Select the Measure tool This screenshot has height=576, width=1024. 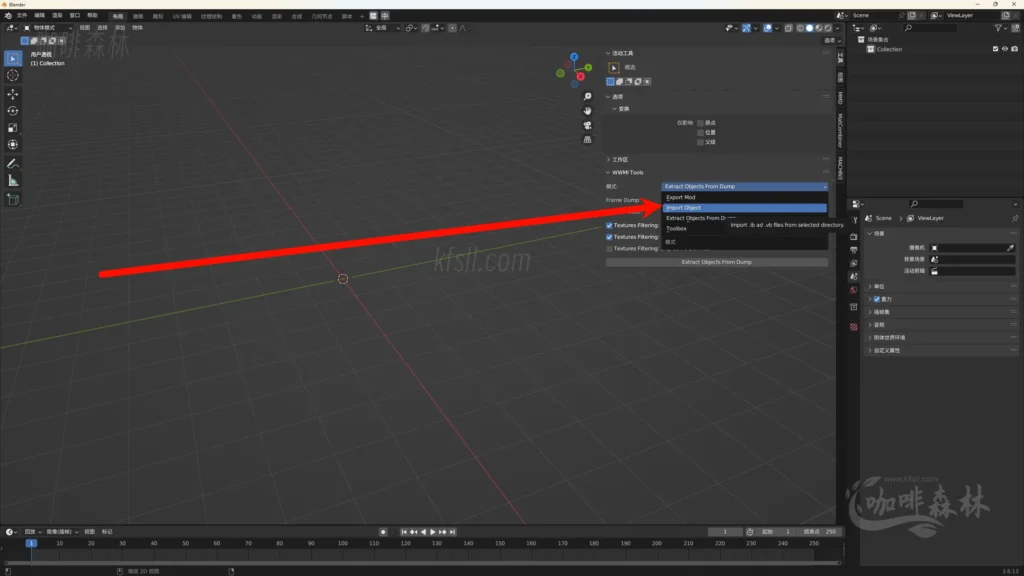(13, 180)
